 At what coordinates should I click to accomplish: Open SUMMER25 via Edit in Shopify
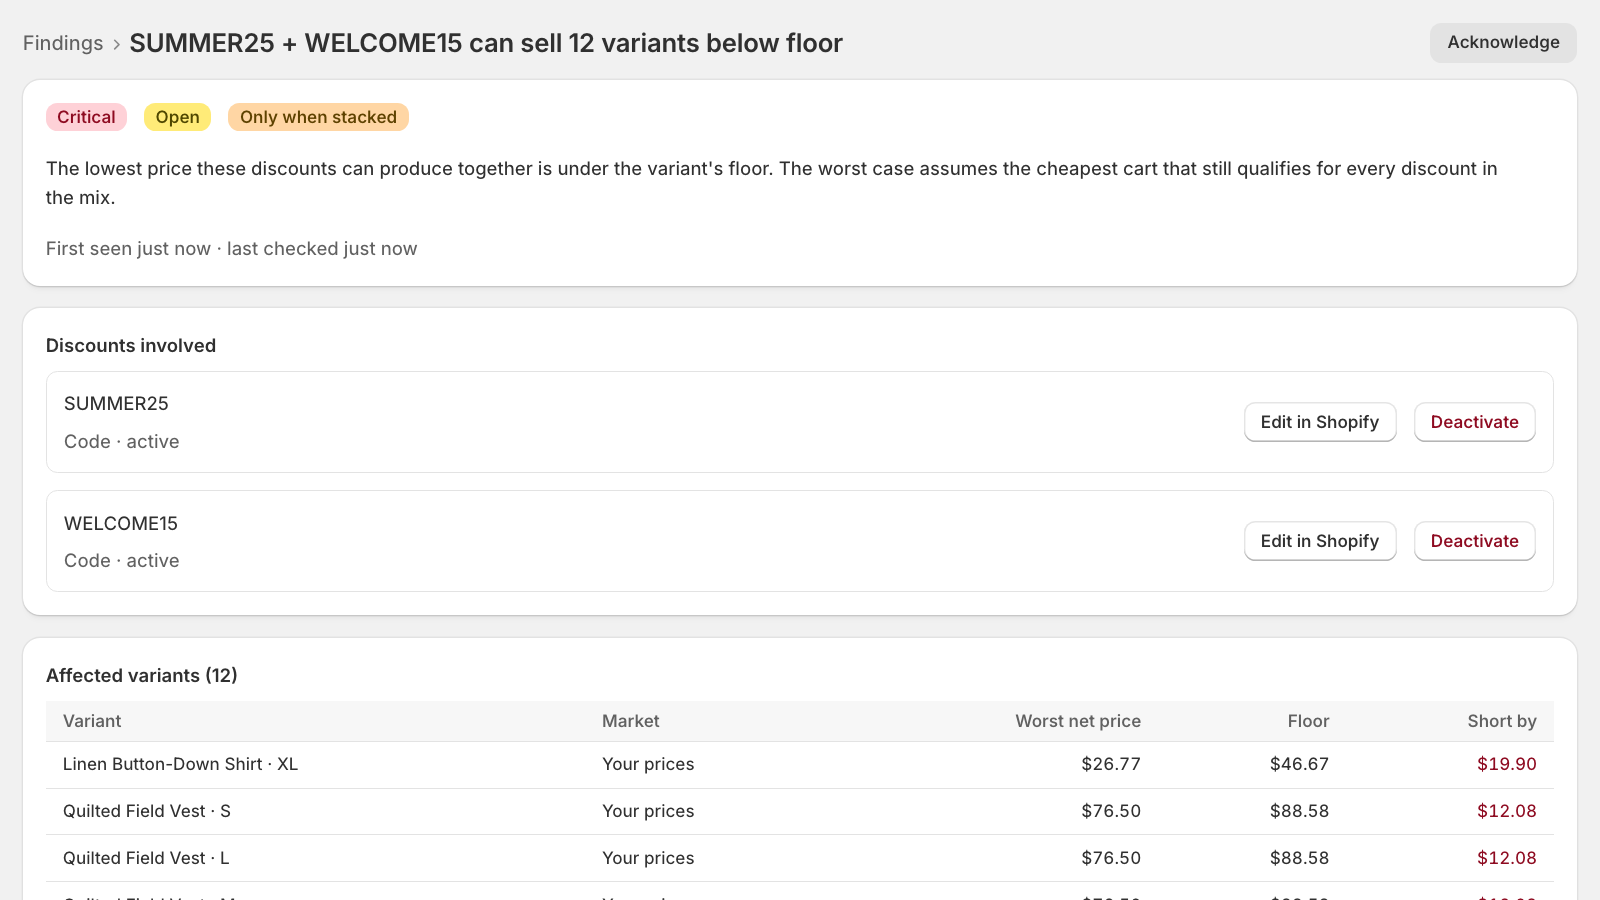tap(1320, 422)
